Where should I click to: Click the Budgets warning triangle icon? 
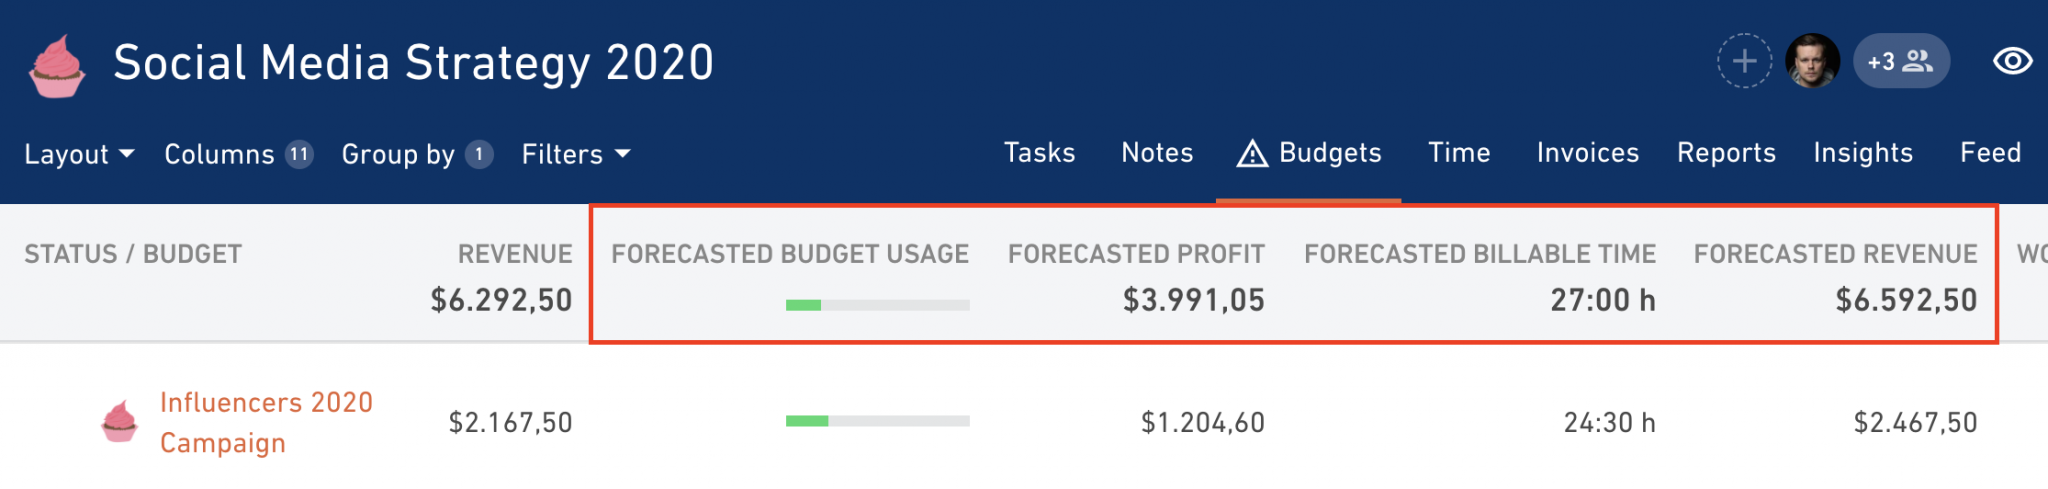pyautogui.click(x=1252, y=153)
